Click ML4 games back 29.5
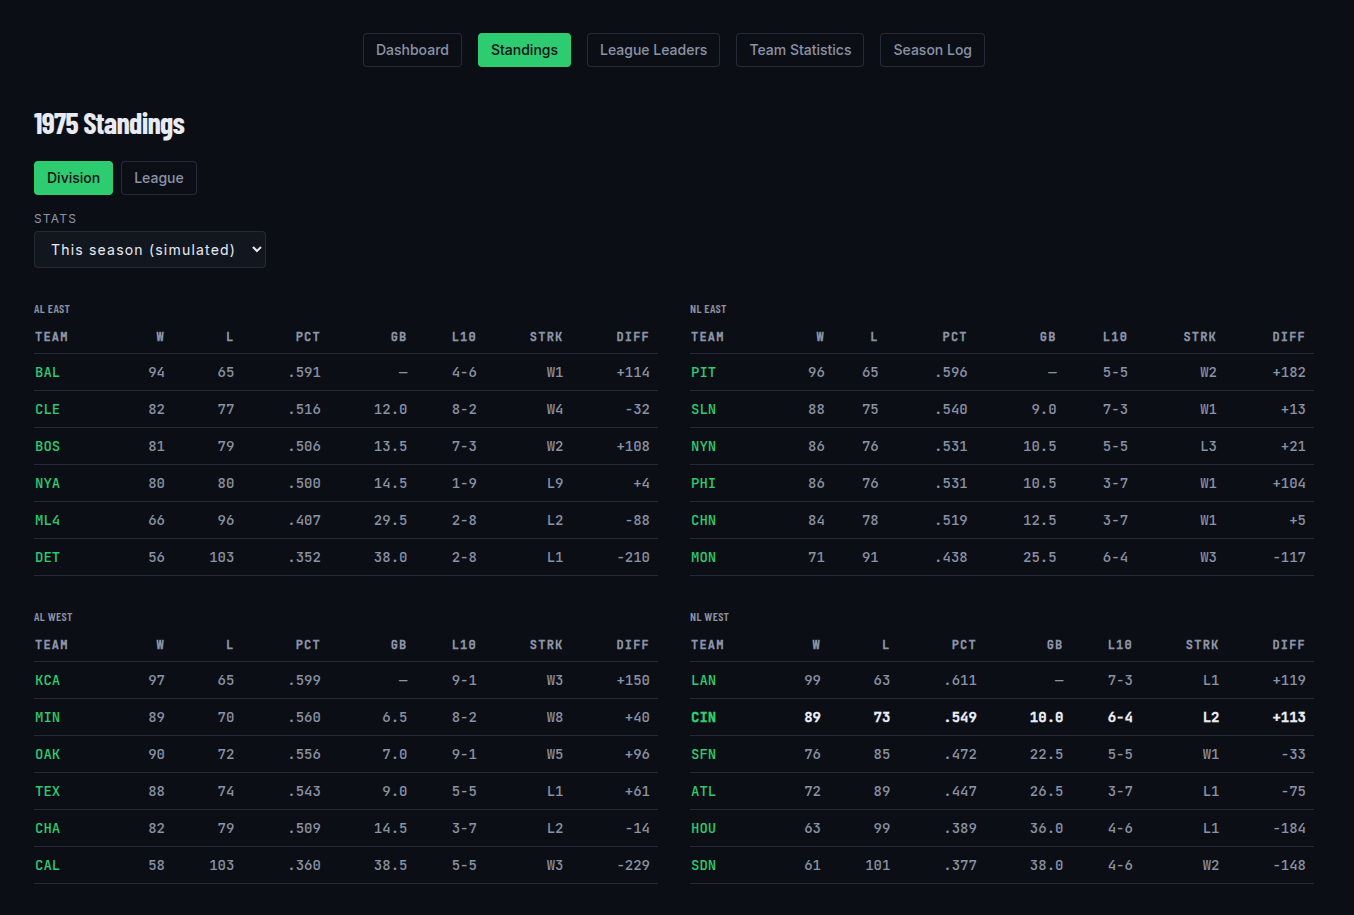The image size is (1354, 915). tap(390, 520)
